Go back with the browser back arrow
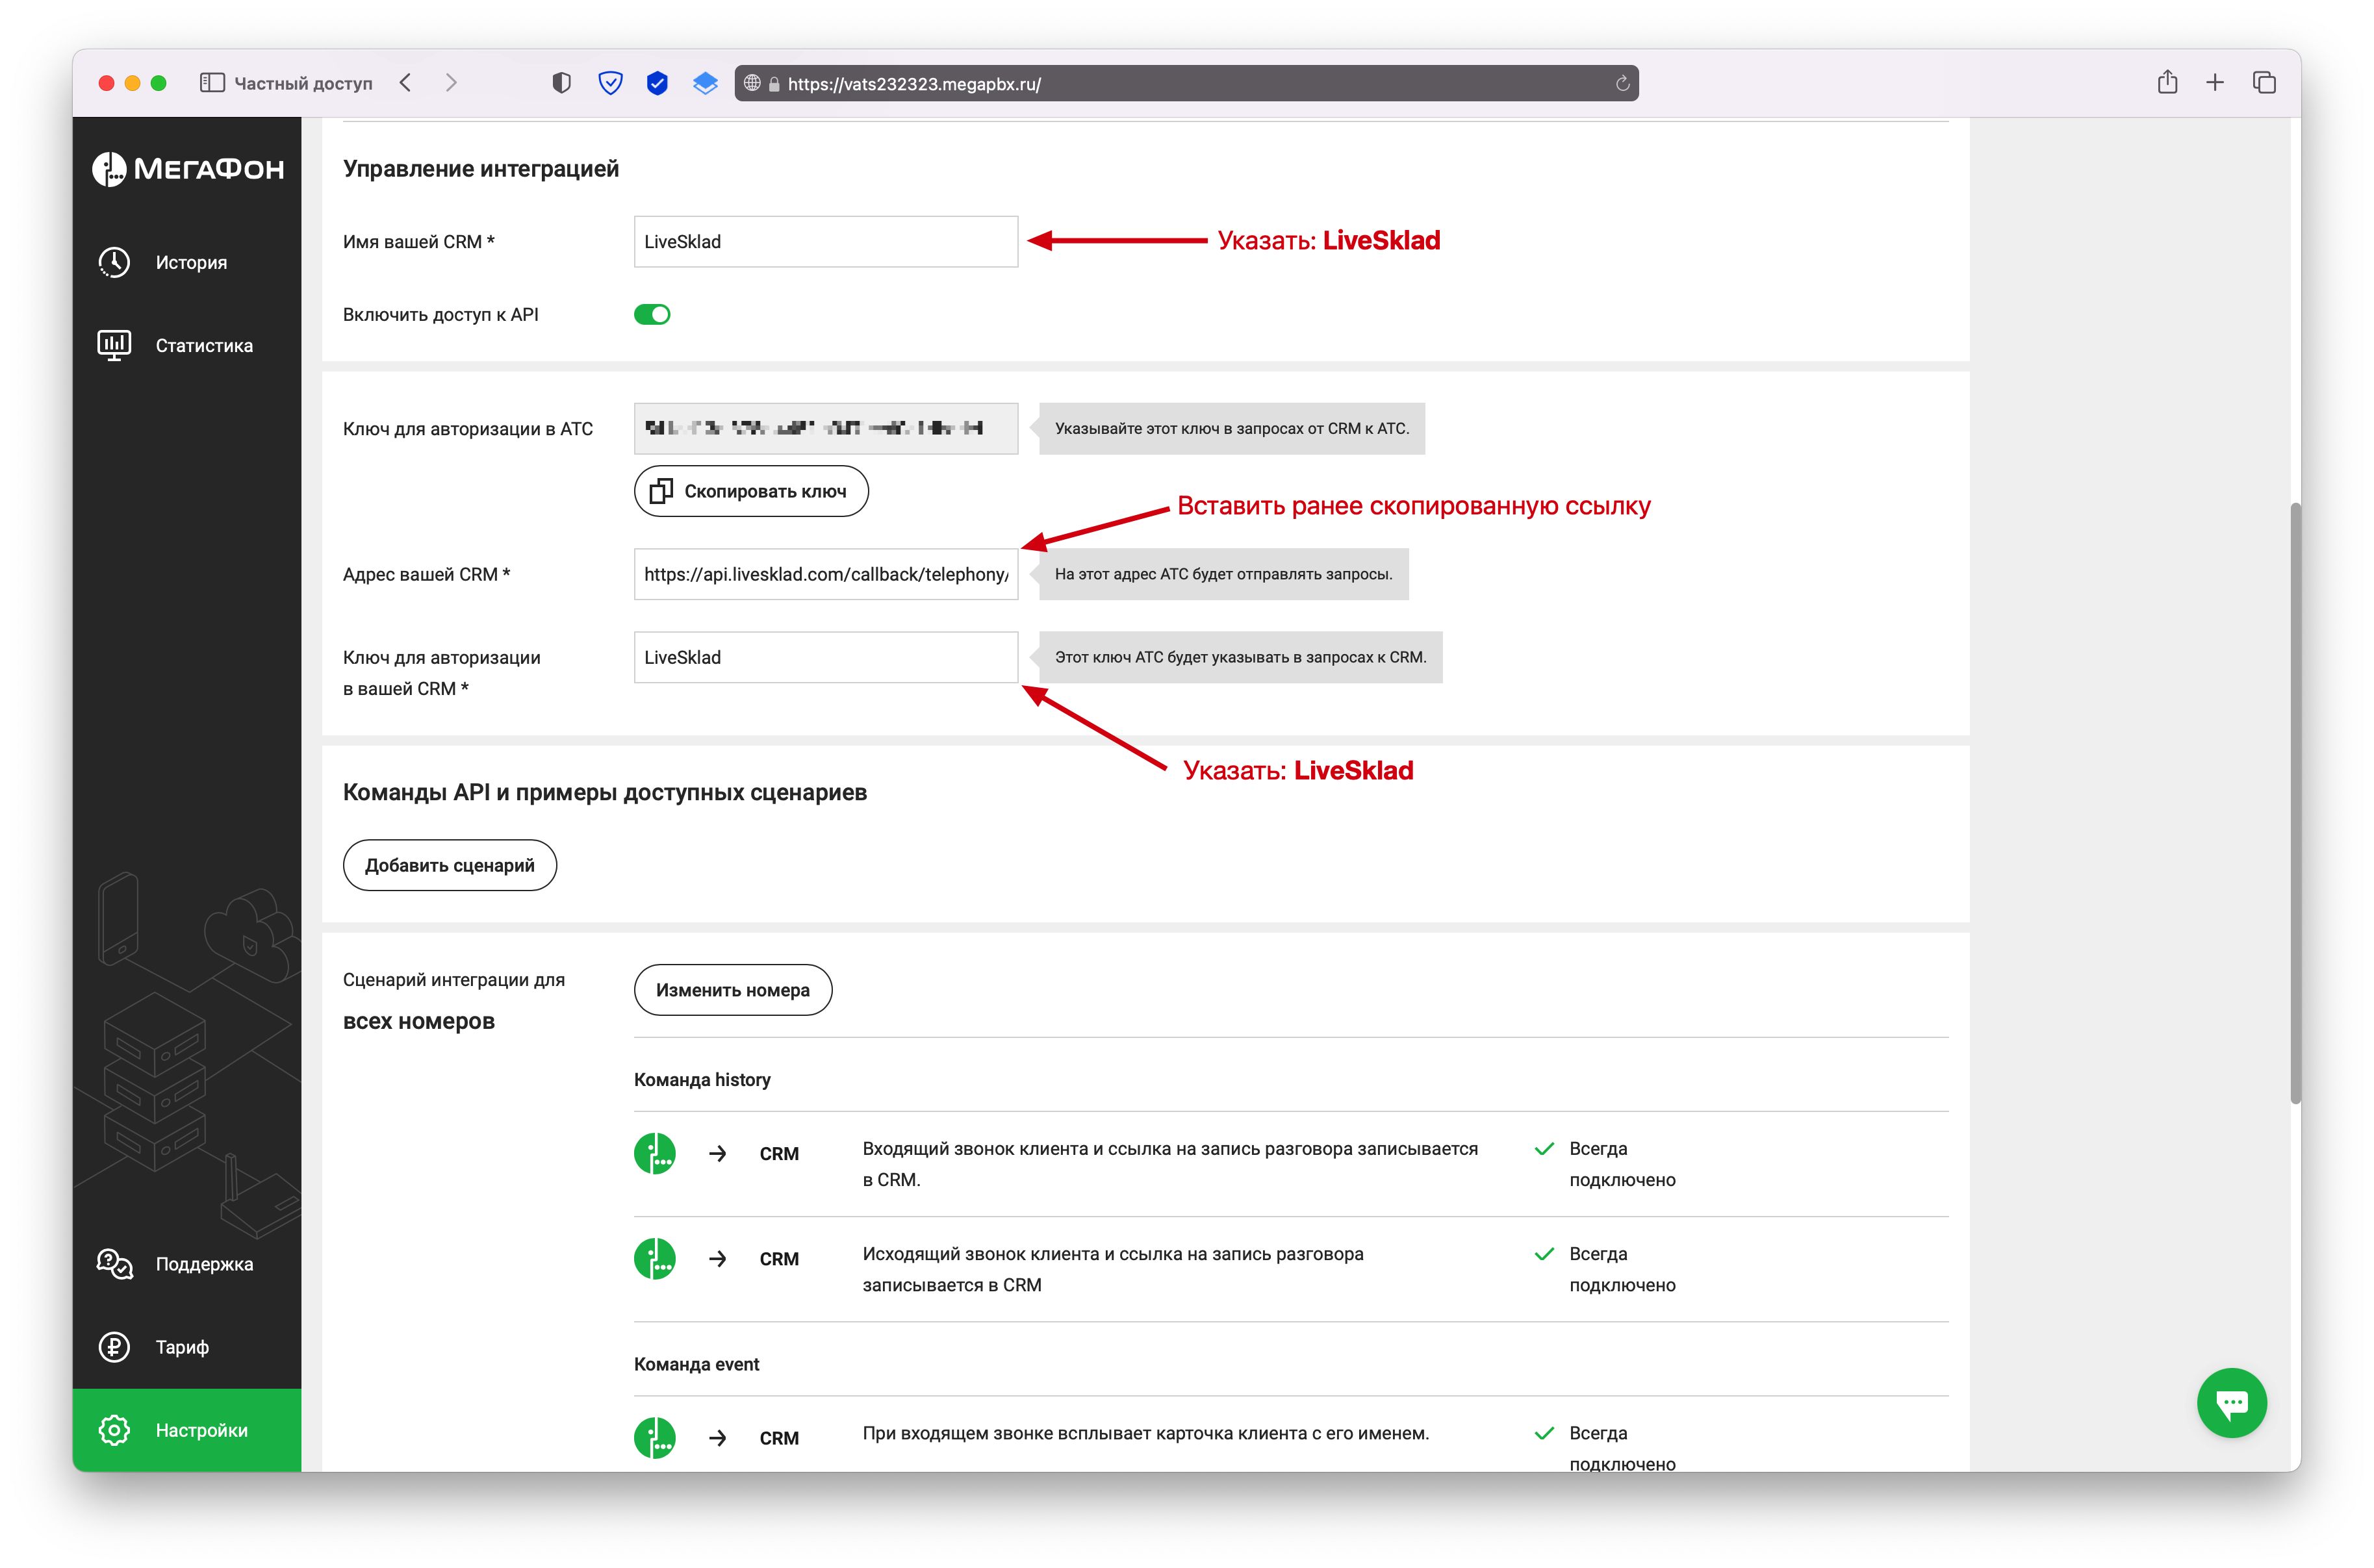This screenshot has width=2374, height=1568. (405, 83)
